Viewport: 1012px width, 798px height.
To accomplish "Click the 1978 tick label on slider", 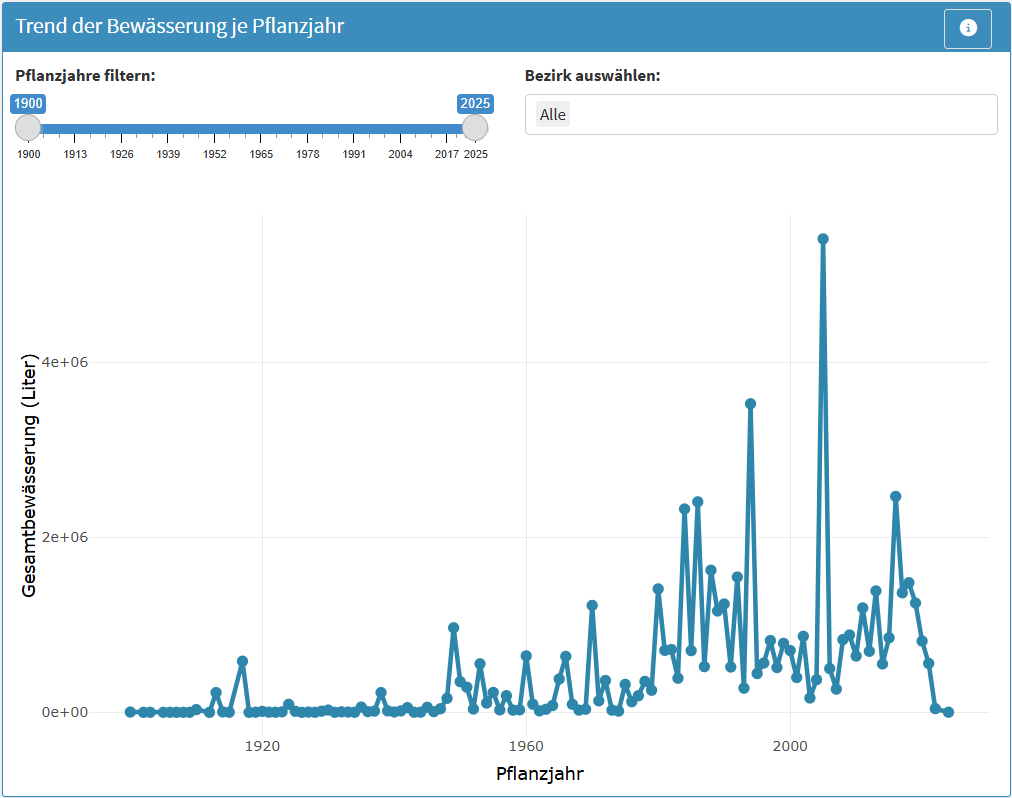I will [x=308, y=154].
